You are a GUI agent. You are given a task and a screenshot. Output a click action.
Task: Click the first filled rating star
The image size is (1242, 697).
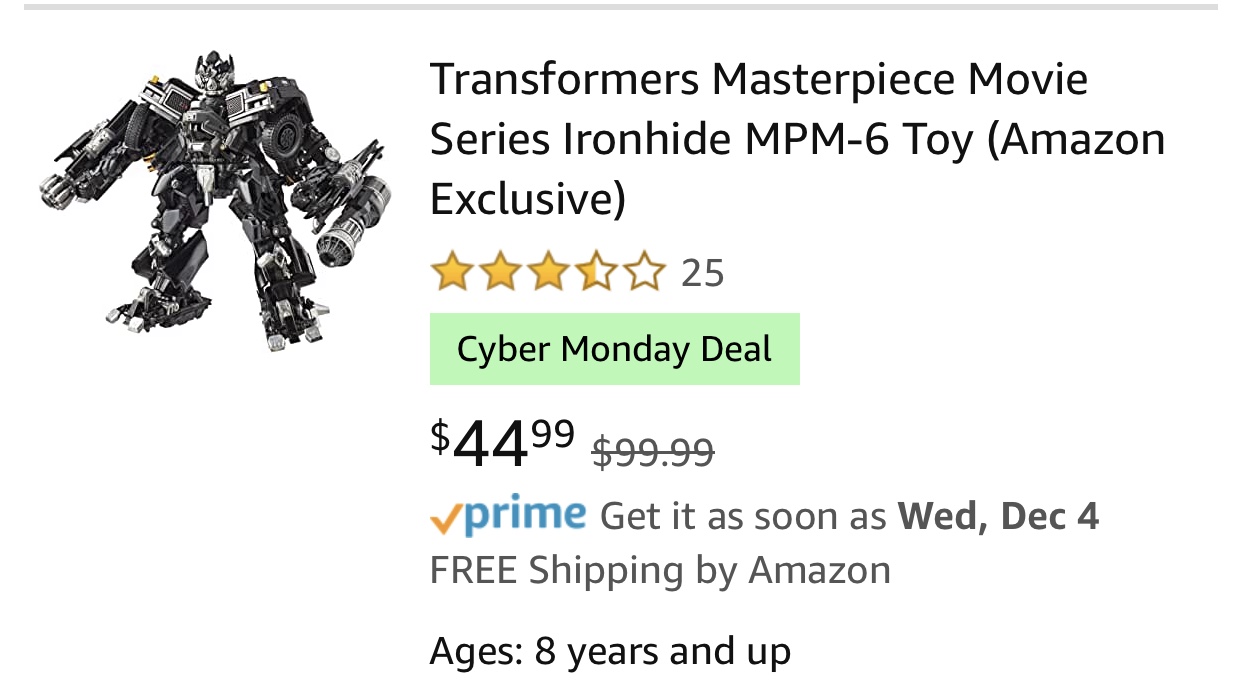point(451,272)
